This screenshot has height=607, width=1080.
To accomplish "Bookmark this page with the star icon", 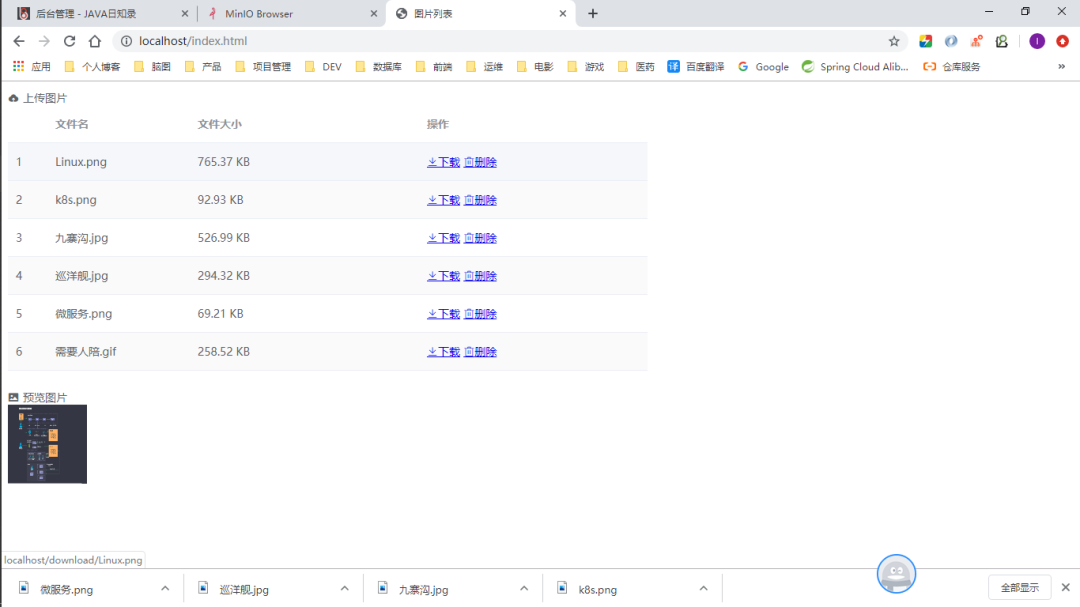I will point(894,41).
